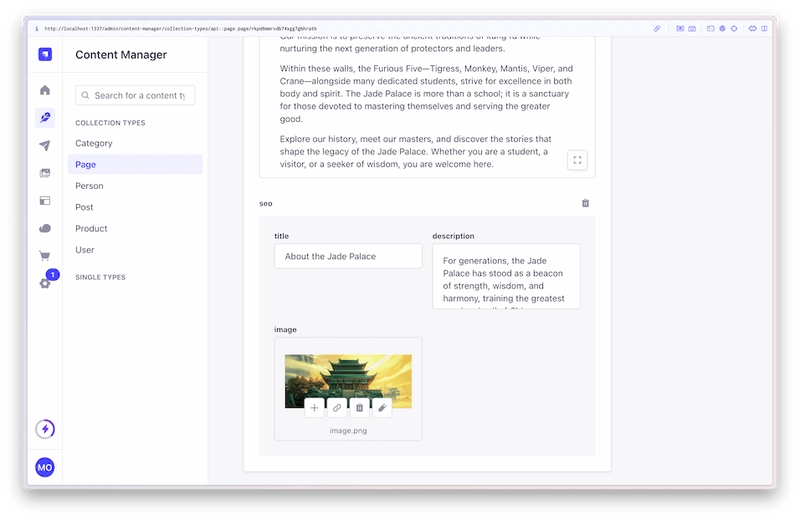Delete the seo component with trash icon
The width and height of the screenshot is (800, 520).
(585, 203)
